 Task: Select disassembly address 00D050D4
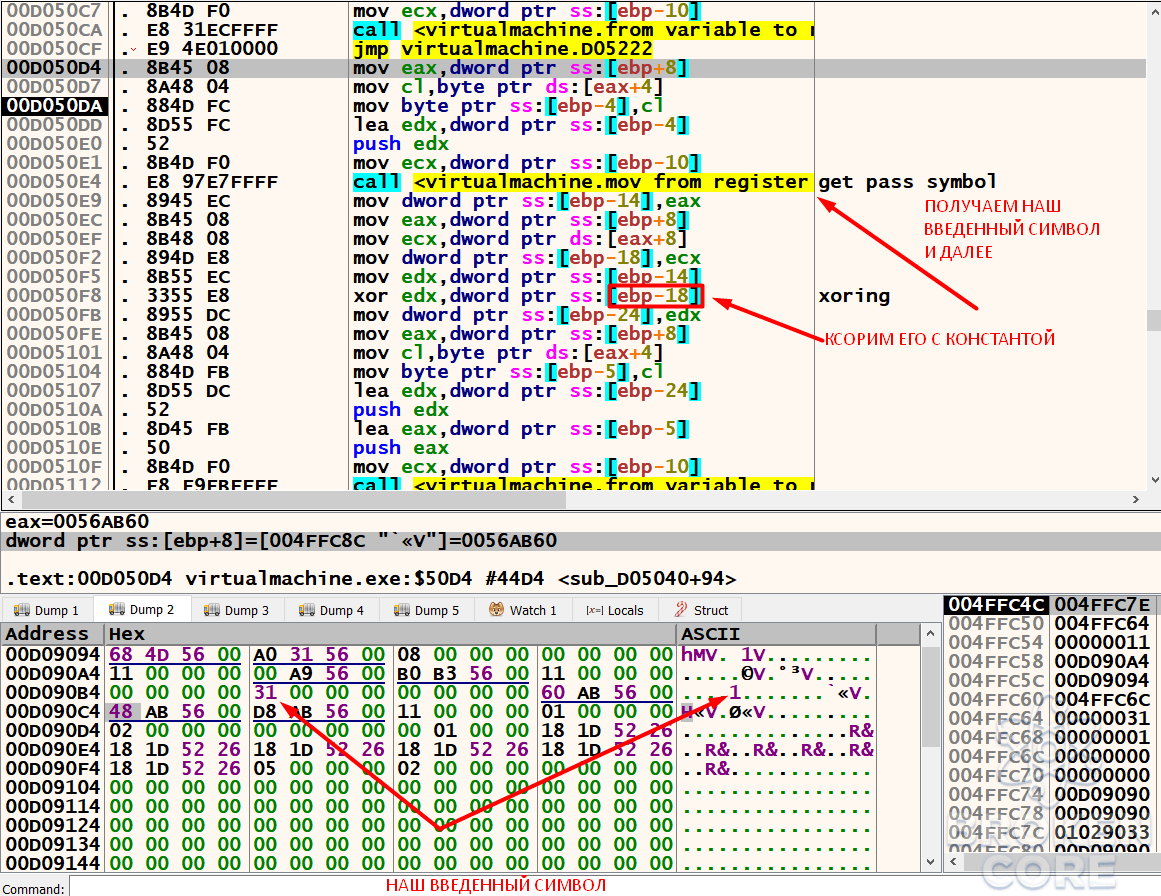pyautogui.click(x=55, y=68)
